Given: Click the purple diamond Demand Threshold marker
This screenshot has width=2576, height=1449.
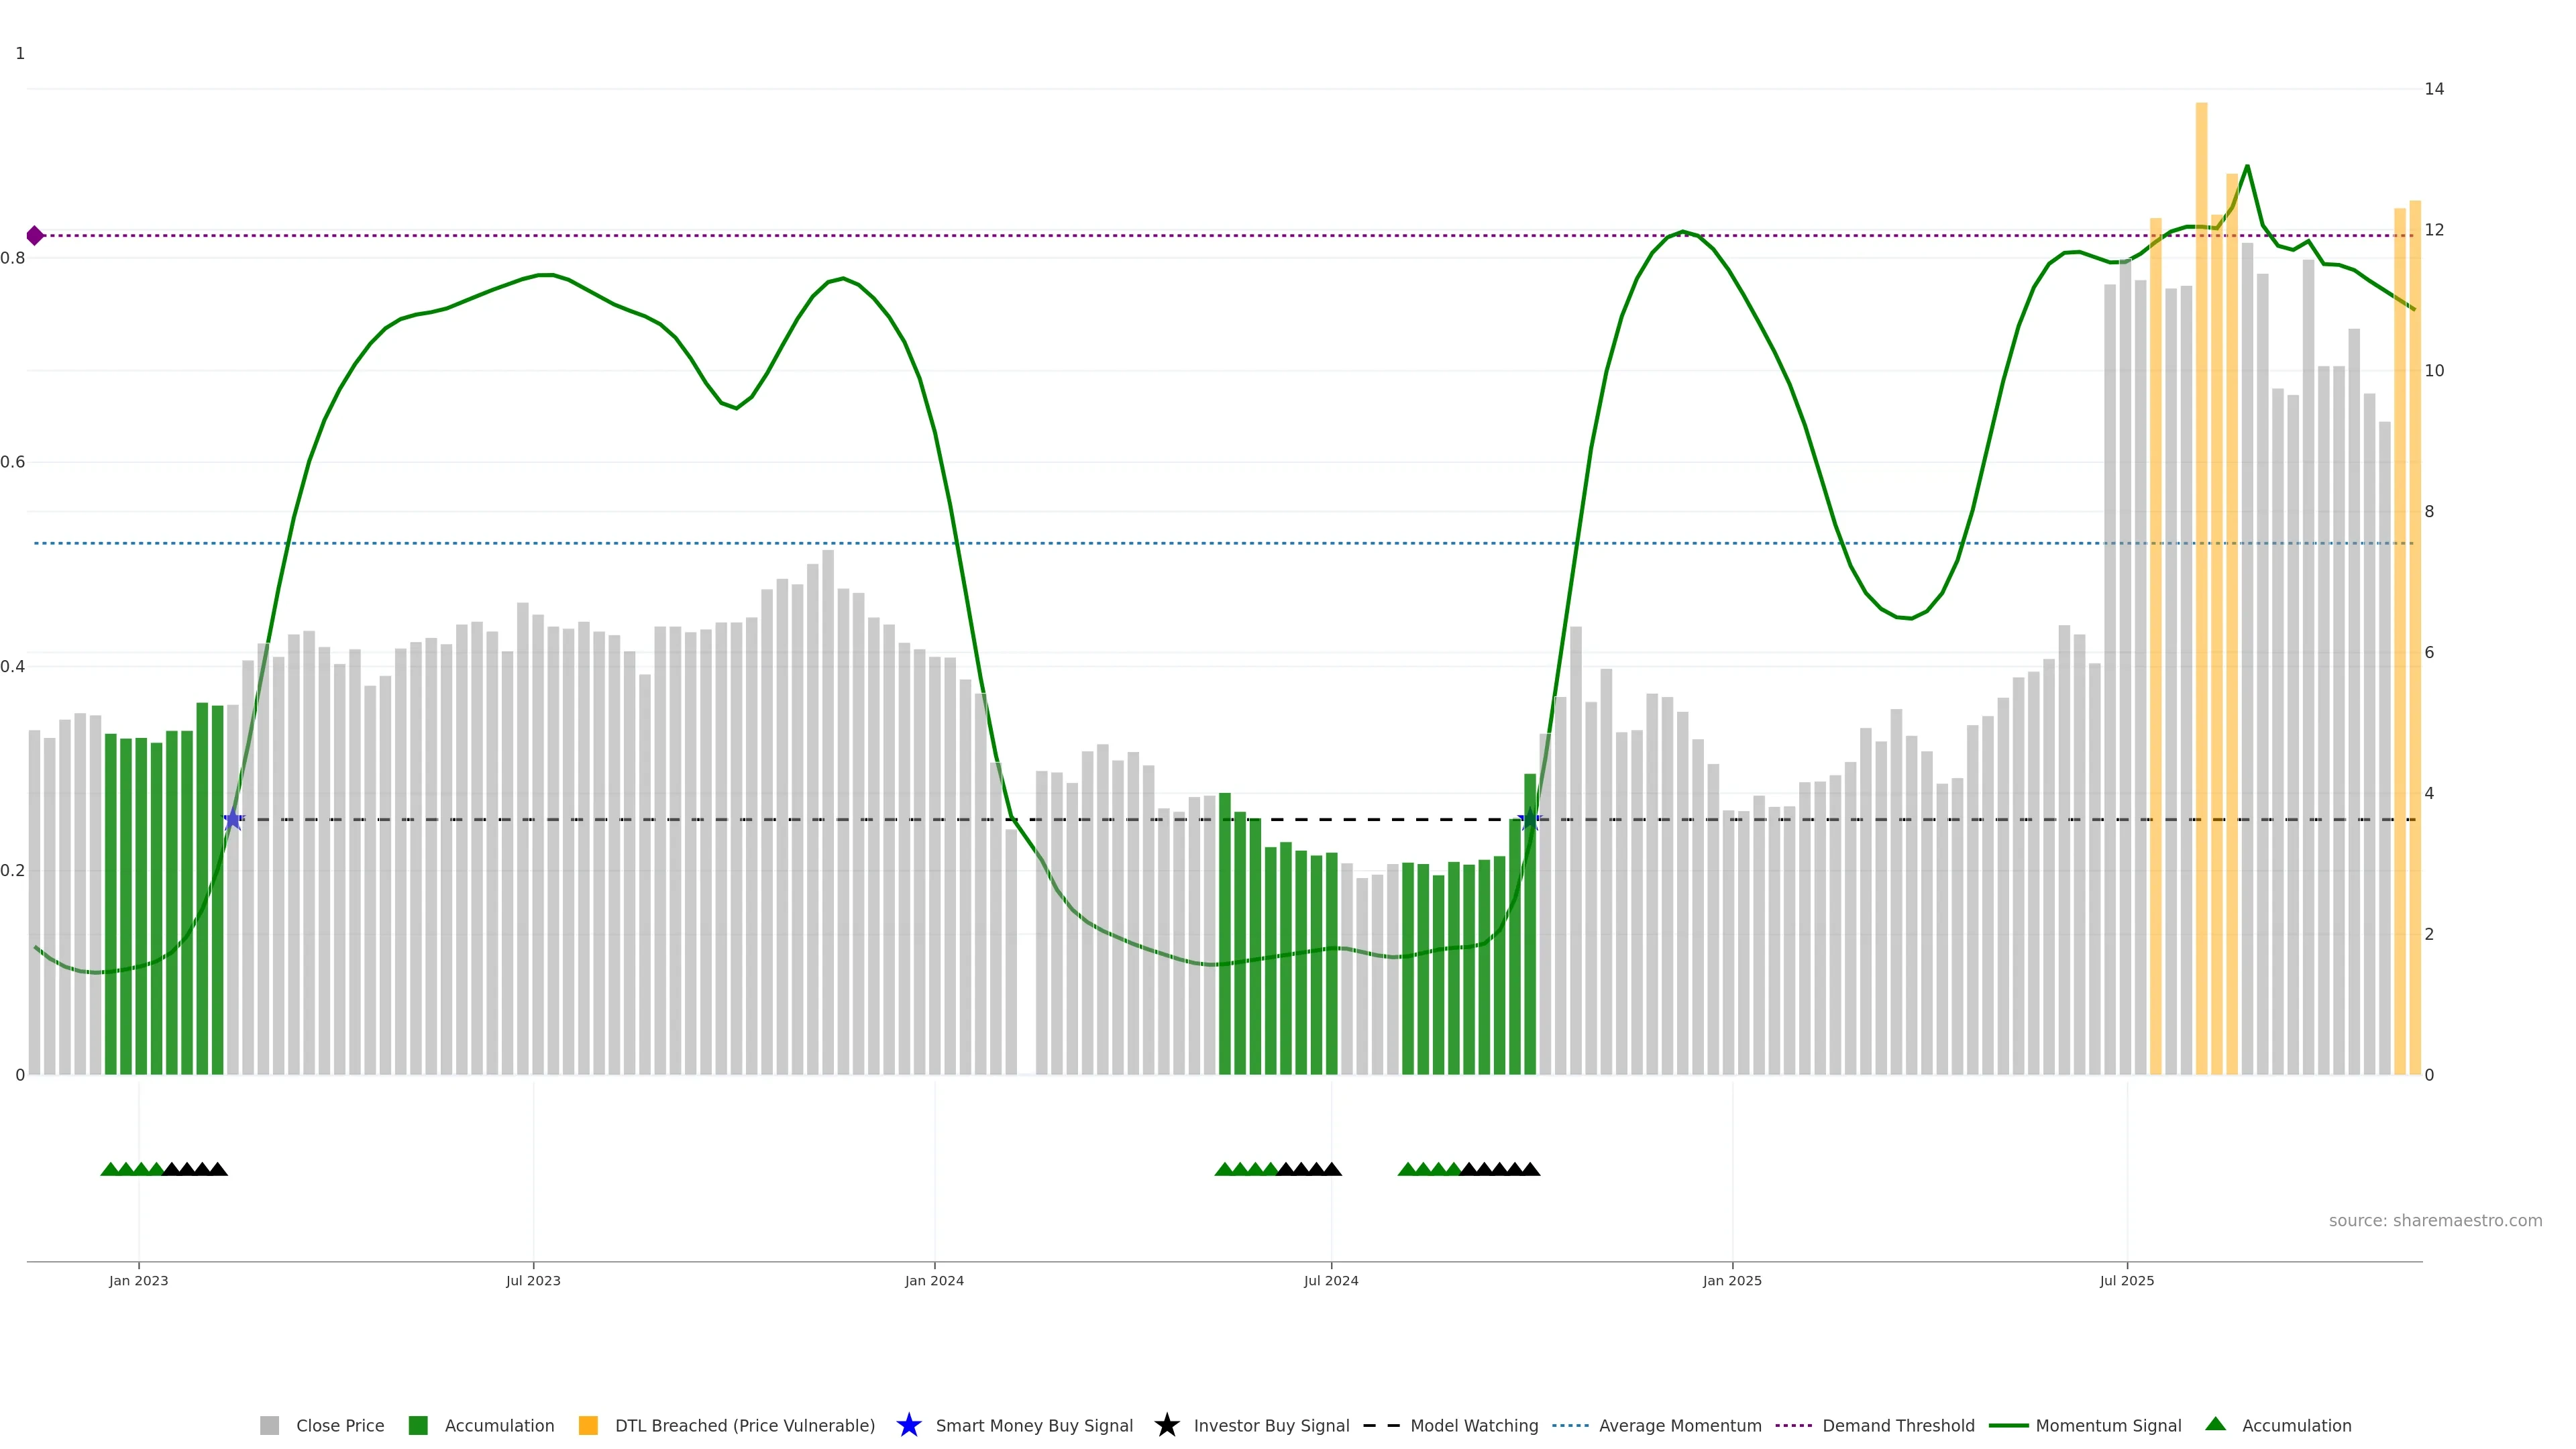Looking at the screenshot, I should (x=35, y=236).
